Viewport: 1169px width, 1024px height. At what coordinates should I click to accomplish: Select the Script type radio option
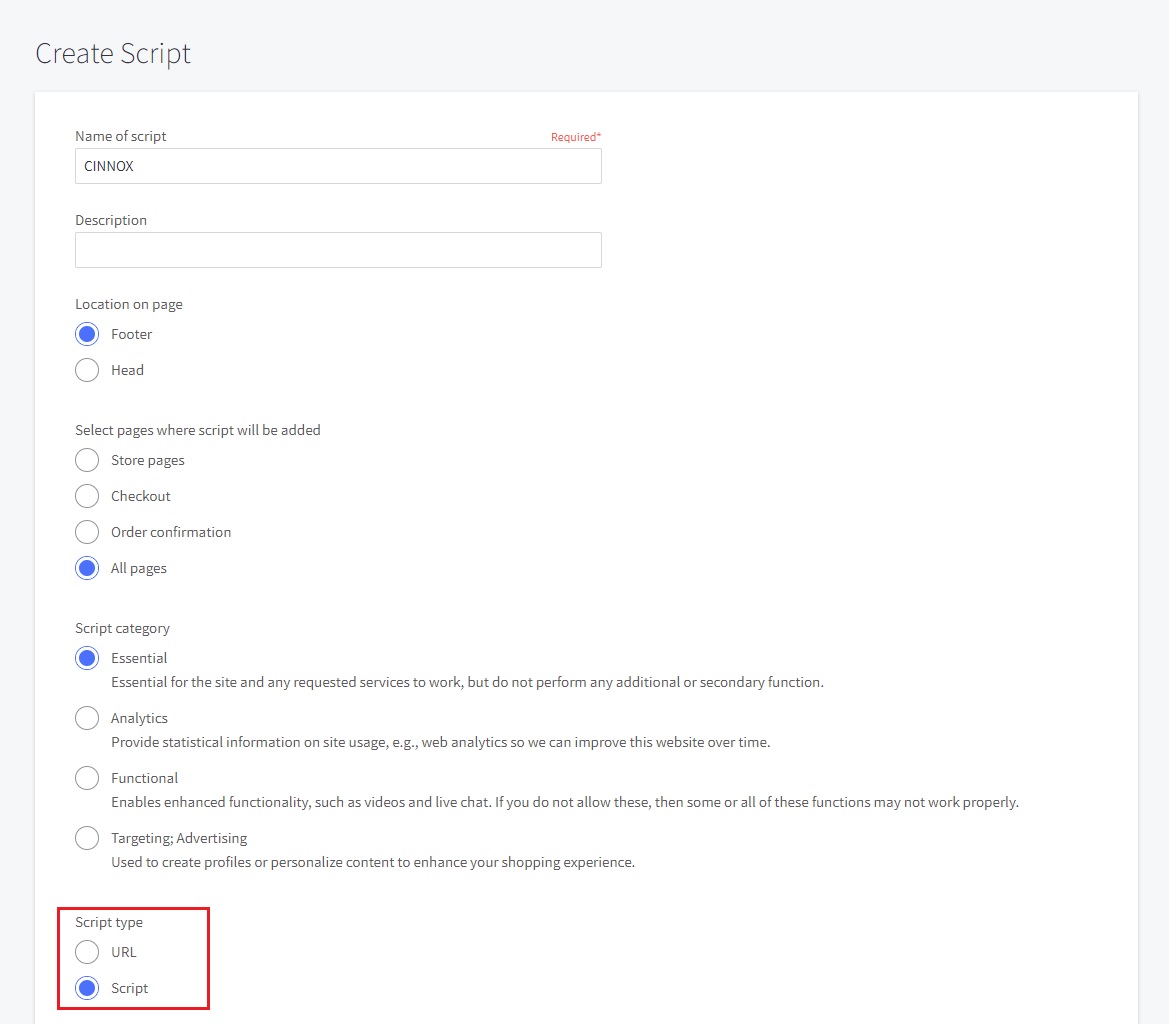[x=87, y=988]
